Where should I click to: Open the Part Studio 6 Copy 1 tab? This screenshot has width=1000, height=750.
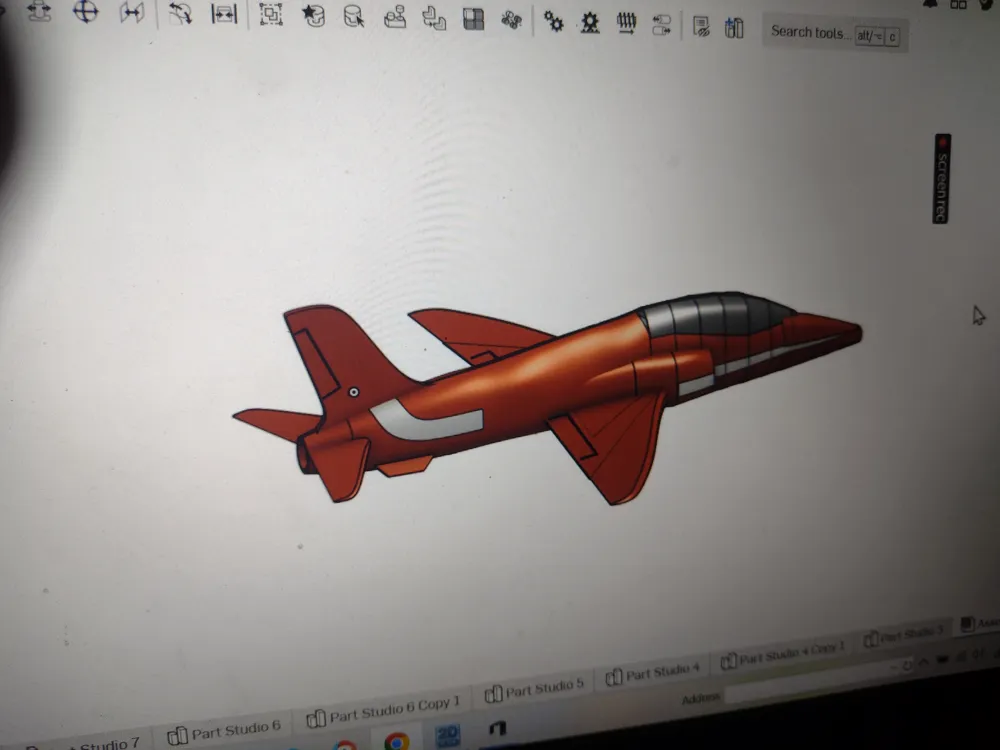pos(383,711)
